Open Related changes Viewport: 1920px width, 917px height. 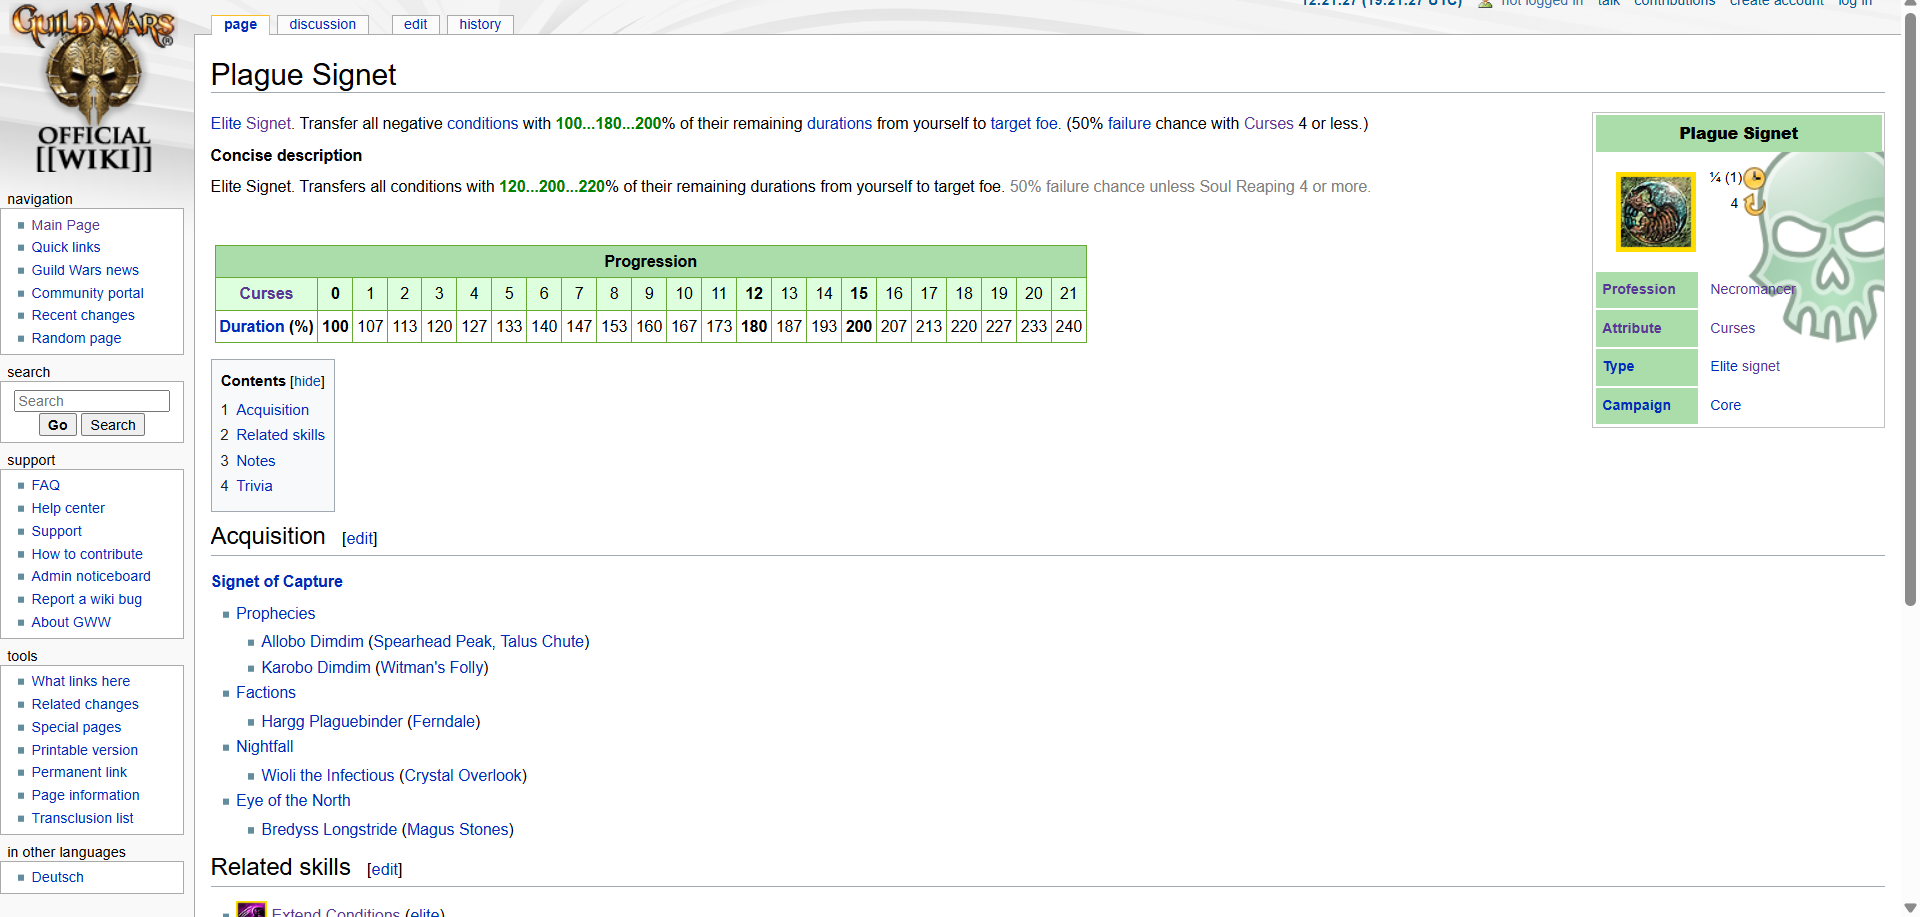(85, 704)
